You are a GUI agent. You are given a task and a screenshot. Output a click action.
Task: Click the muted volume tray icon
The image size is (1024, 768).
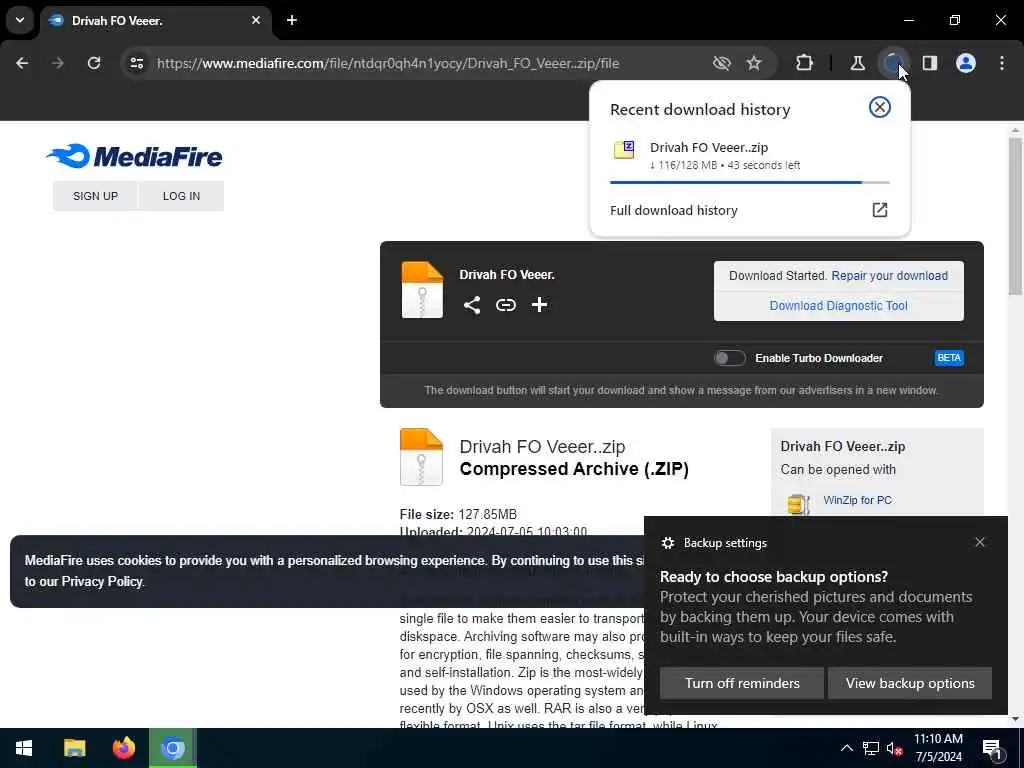pyautogui.click(x=894, y=748)
